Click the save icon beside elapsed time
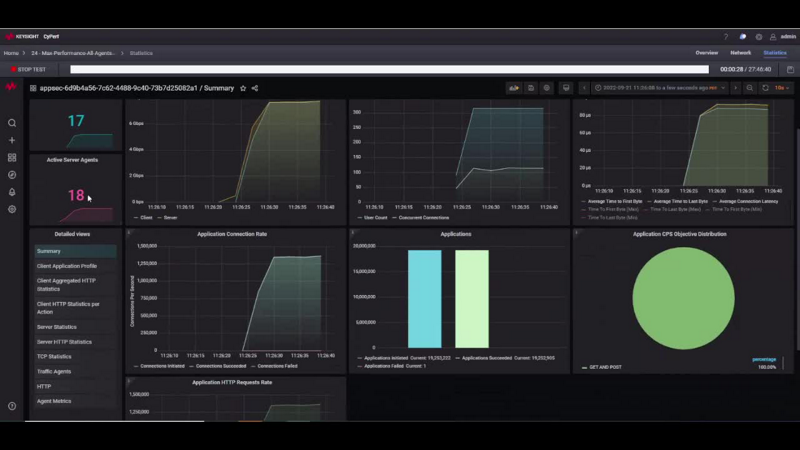This screenshot has height=450, width=800. pyautogui.click(x=790, y=69)
